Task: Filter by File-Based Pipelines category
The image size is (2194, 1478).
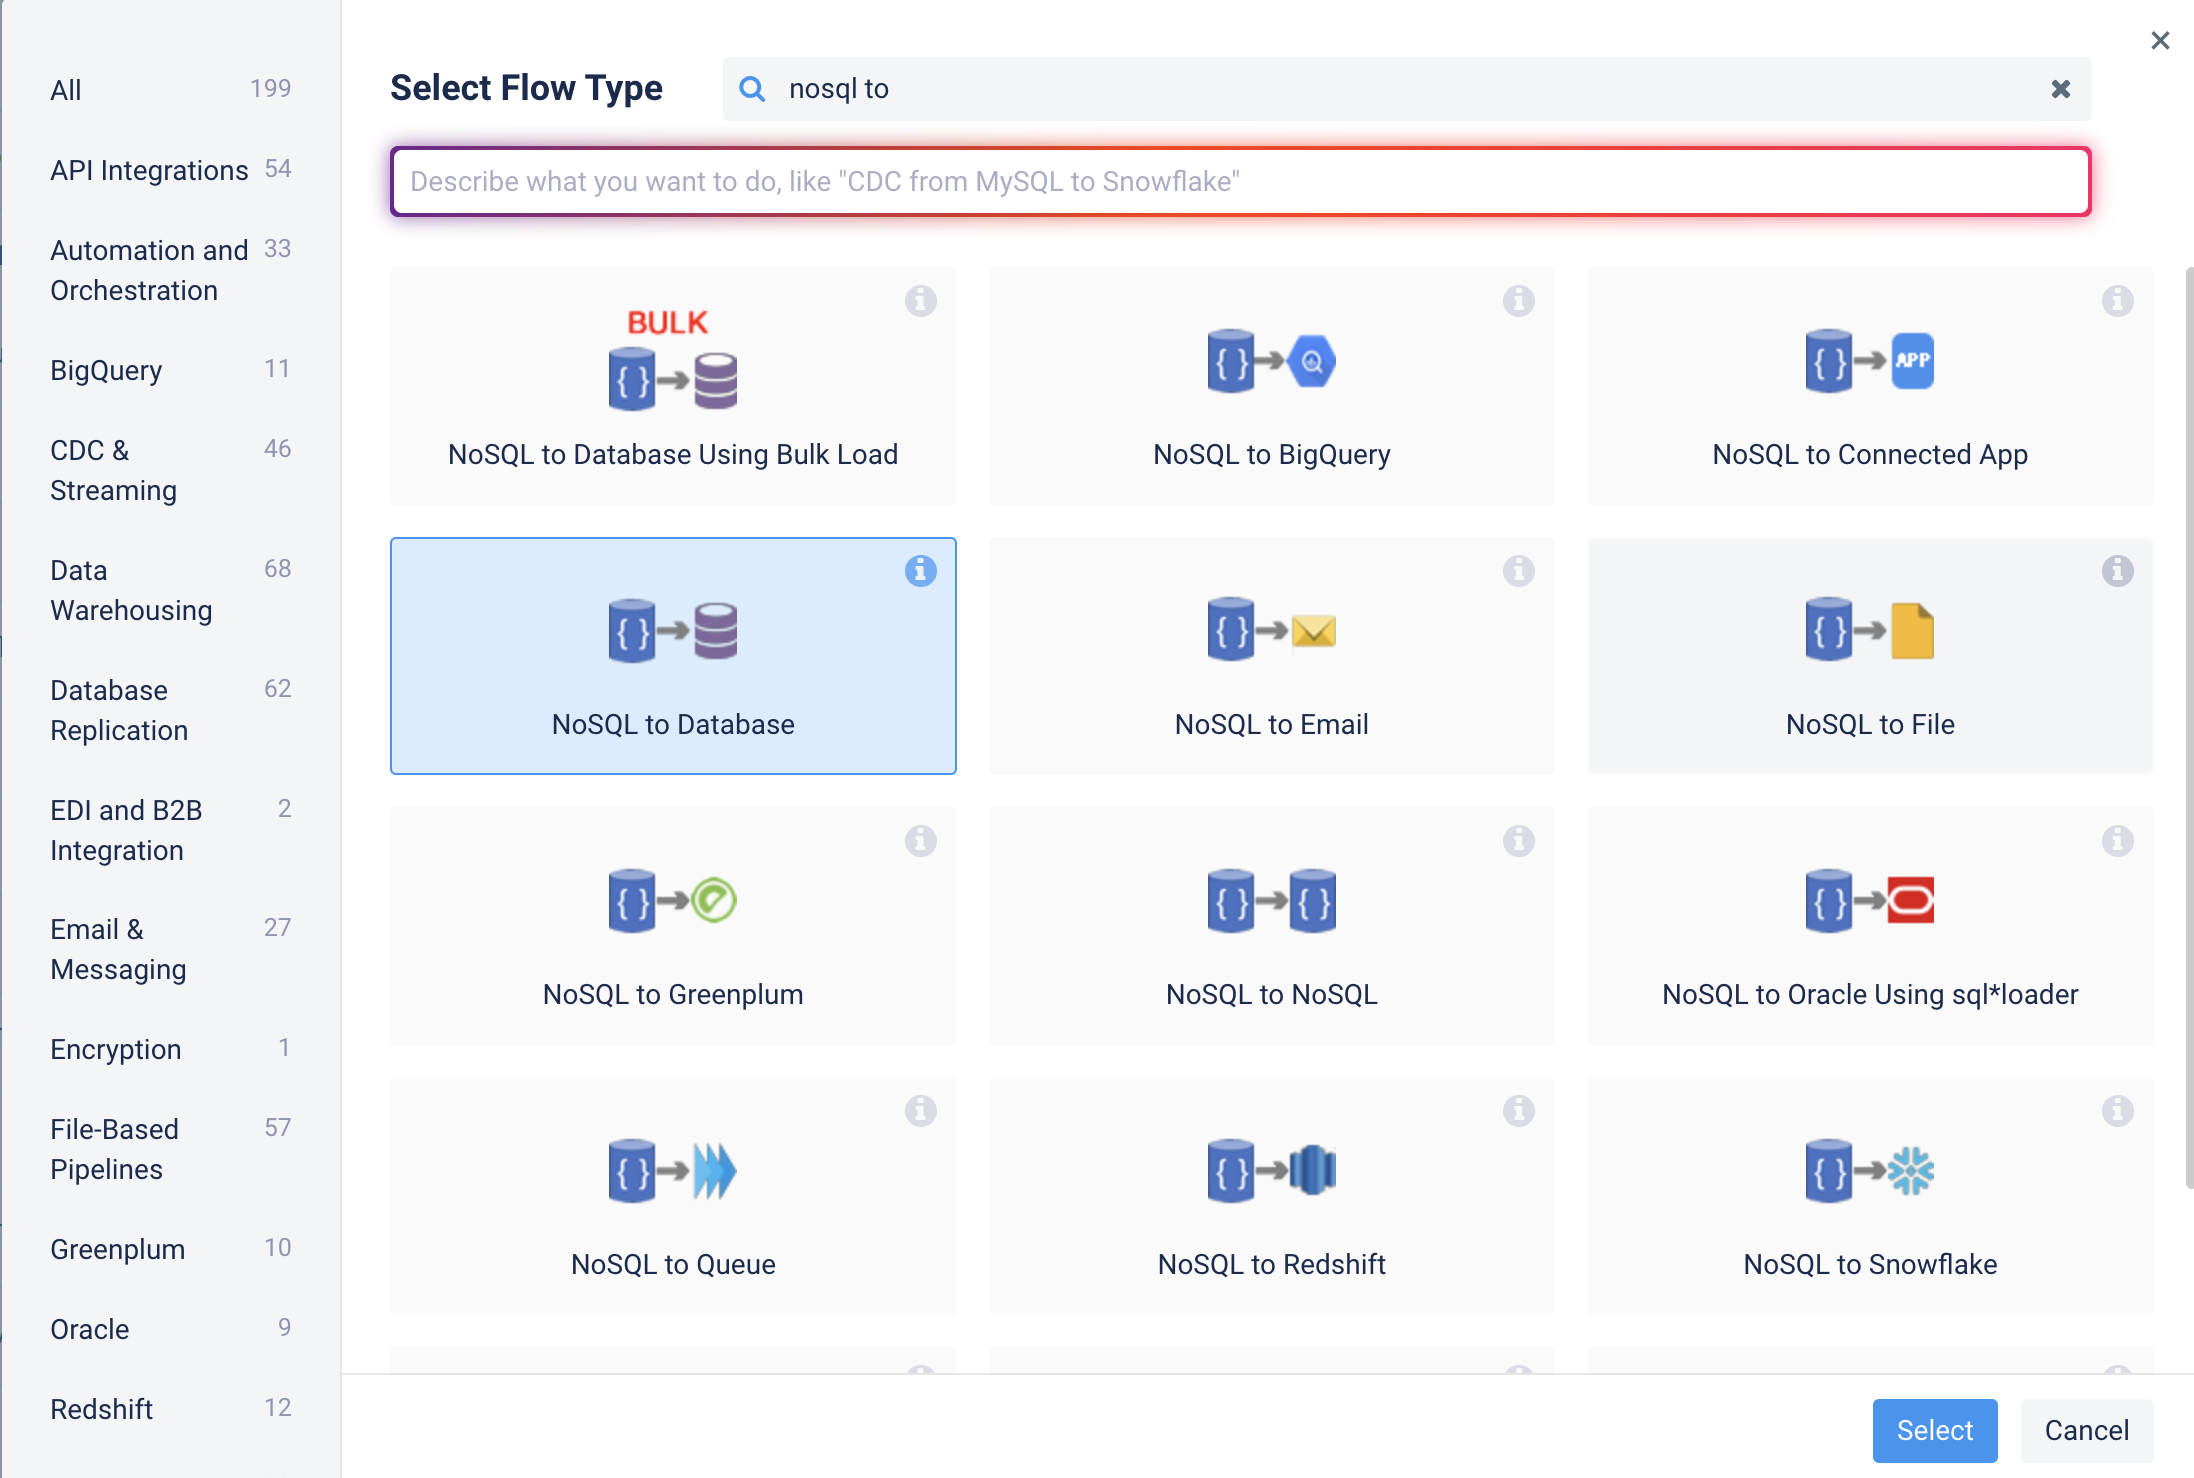Action: coord(170,1149)
